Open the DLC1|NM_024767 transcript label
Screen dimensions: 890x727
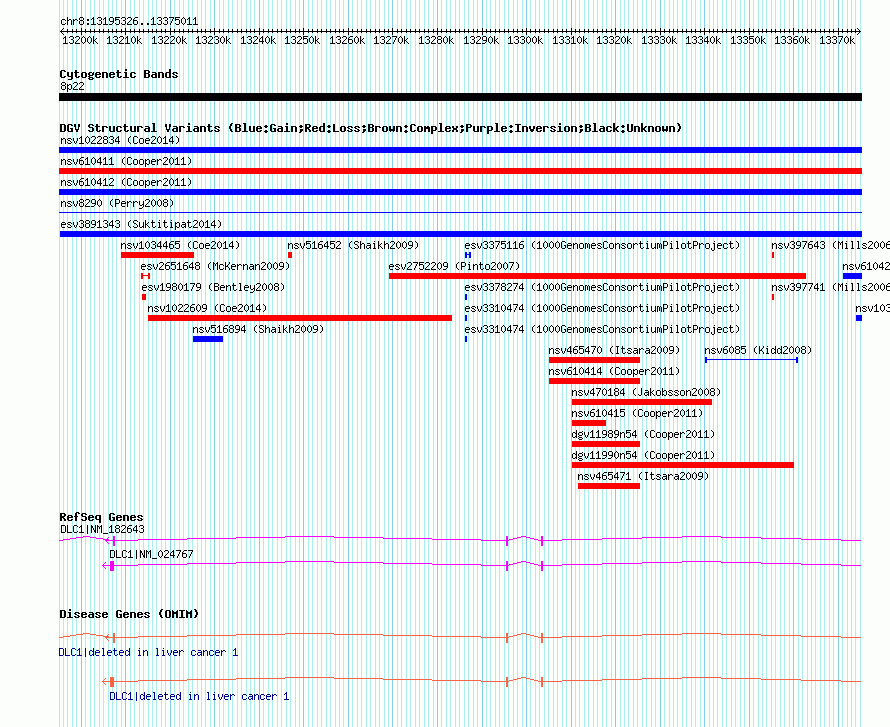point(151,554)
